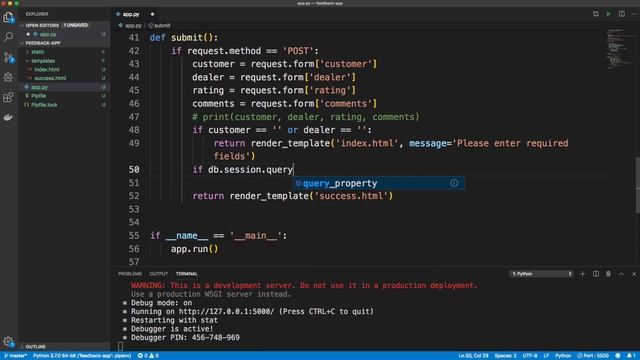Create new terminal with plus icon
This screenshot has width=640, height=360.
click(x=582, y=274)
